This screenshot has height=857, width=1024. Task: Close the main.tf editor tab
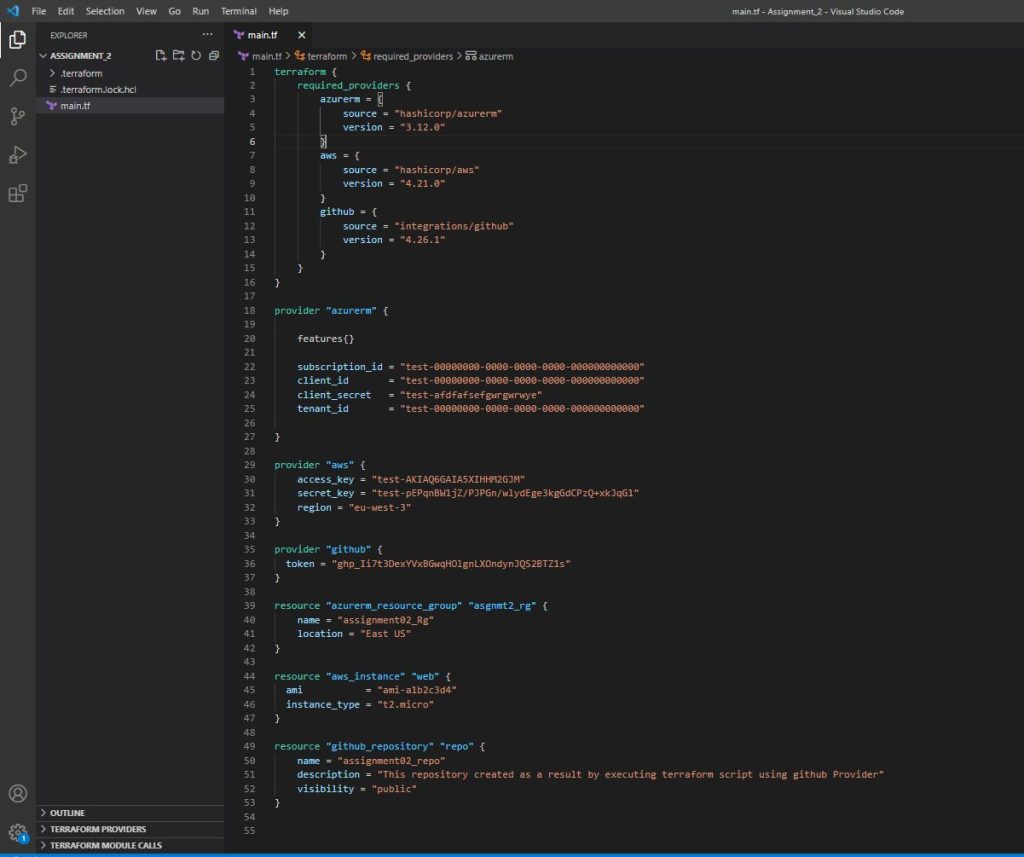pyautogui.click(x=302, y=35)
